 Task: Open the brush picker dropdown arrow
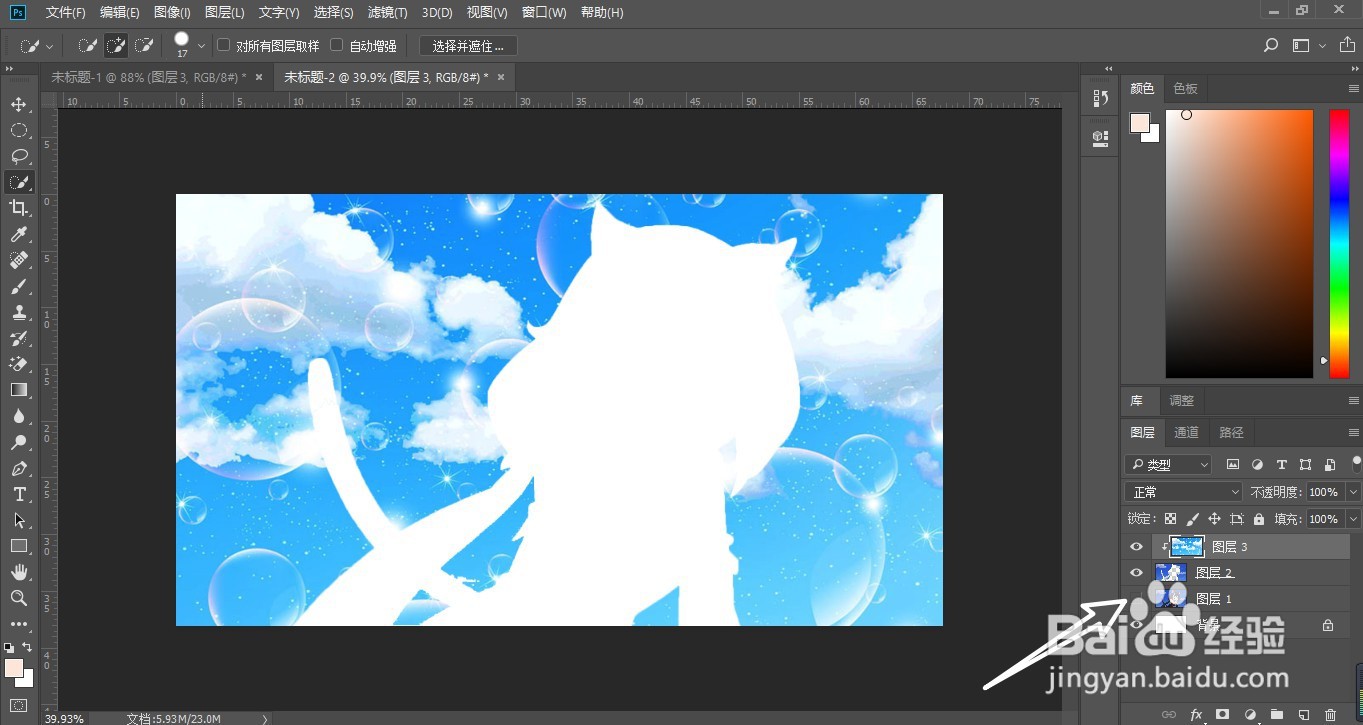click(x=202, y=45)
